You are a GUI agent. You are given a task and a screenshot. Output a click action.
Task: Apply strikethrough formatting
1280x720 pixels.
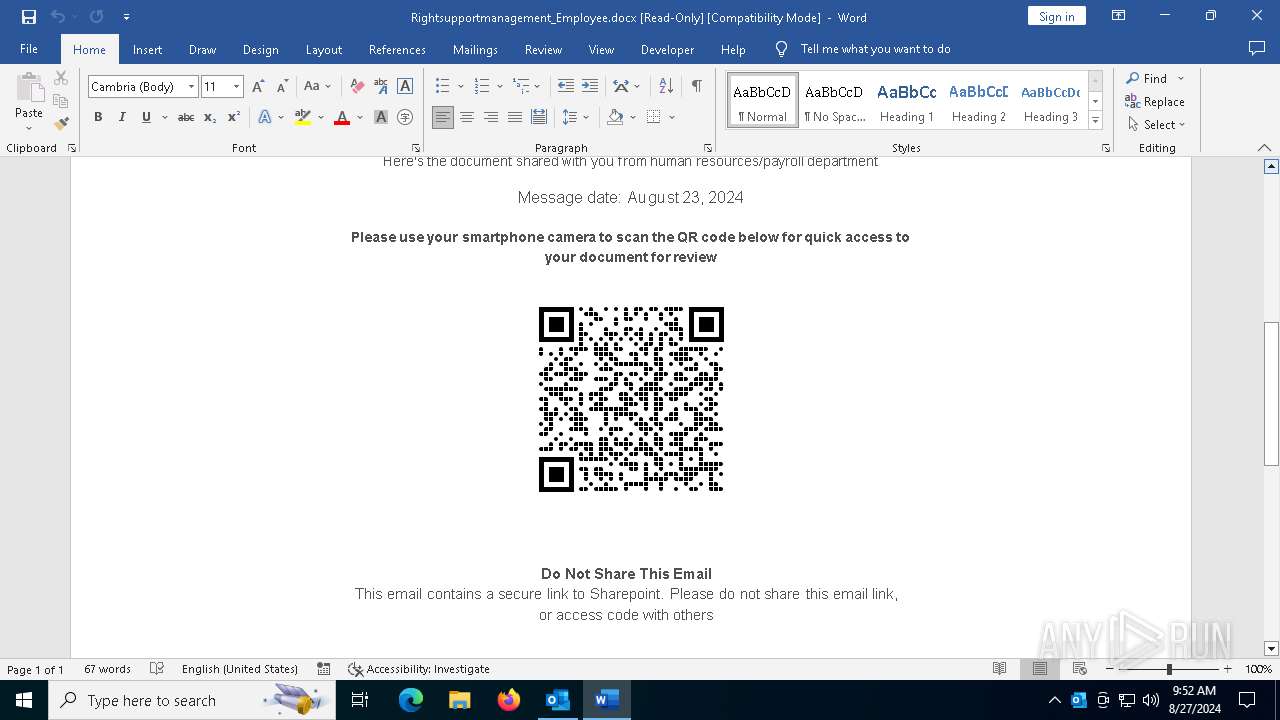point(186,117)
